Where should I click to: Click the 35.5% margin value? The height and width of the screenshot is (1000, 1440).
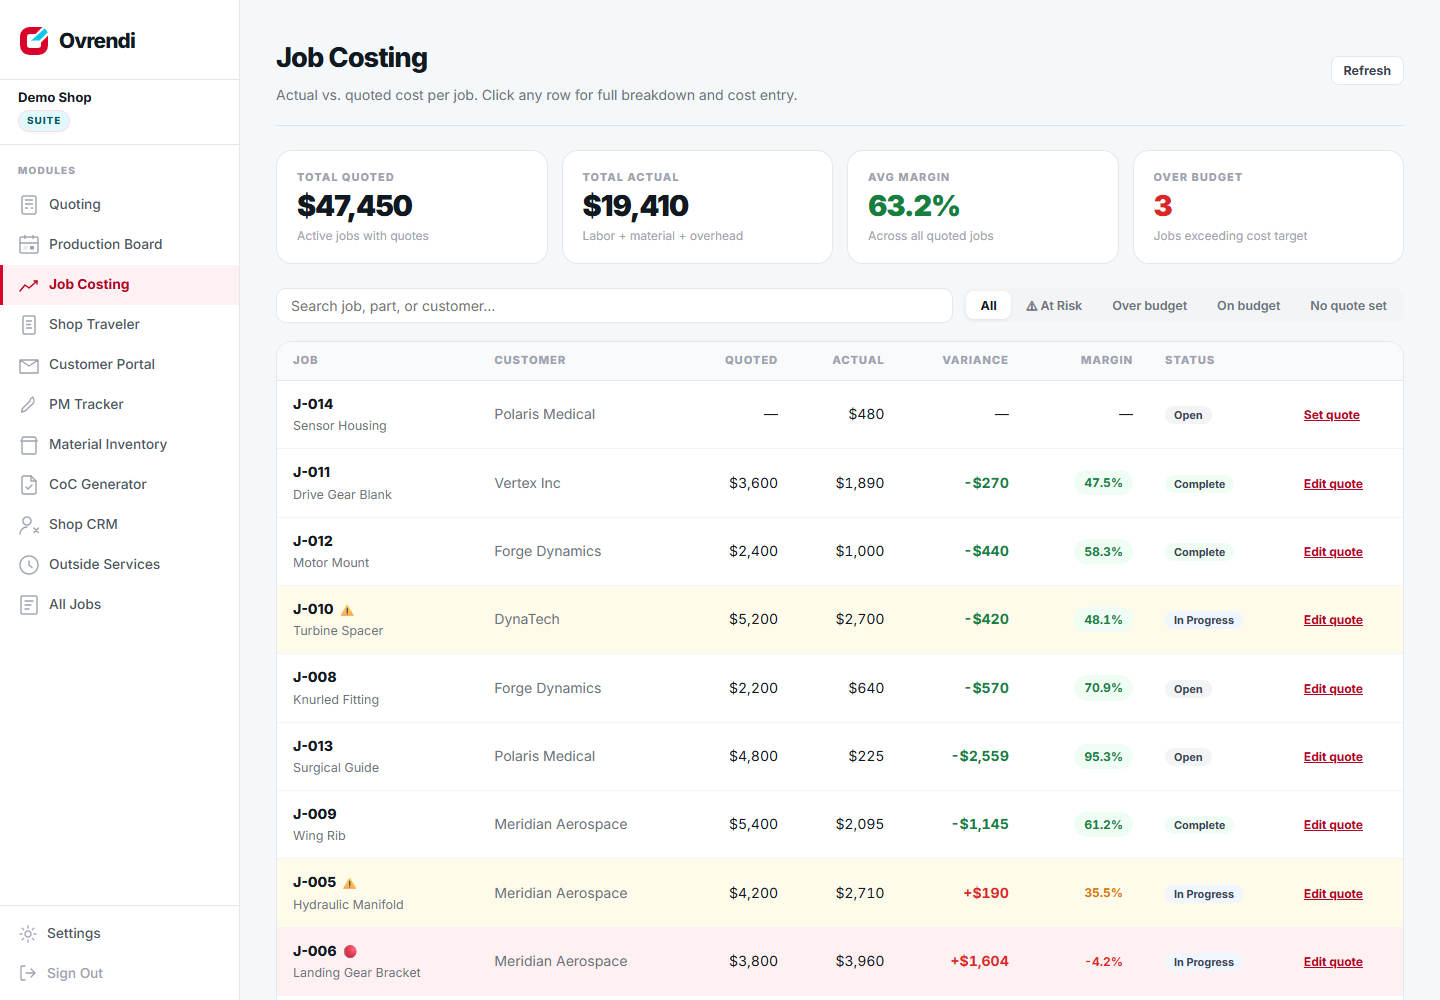[x=1103, y=893]
